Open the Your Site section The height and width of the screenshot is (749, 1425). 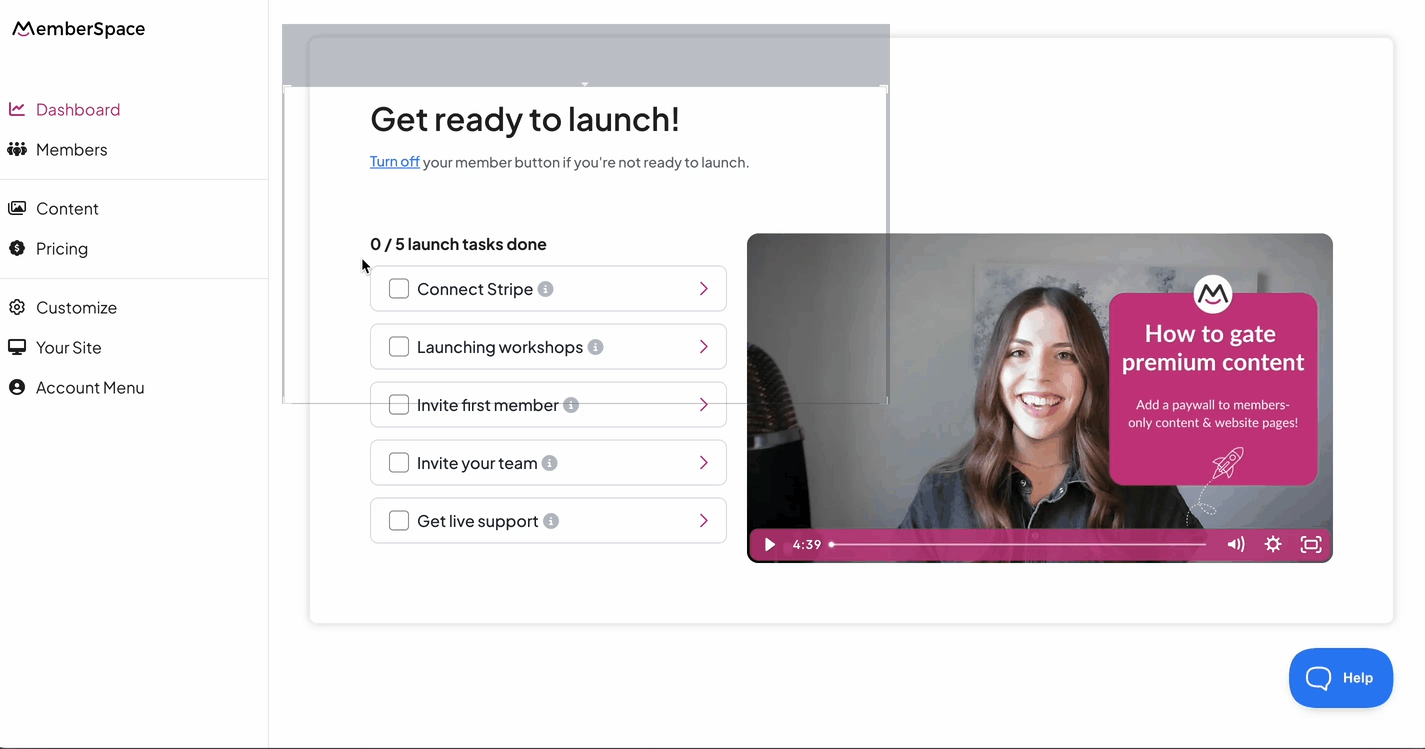[x=68, y=347]
